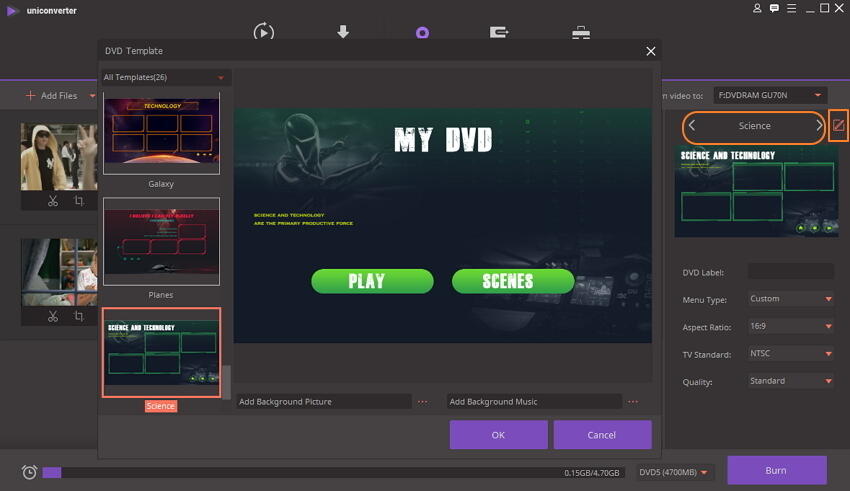Confirm the template with OK button
The image size is (850, 491).
[x=498, y=435]
